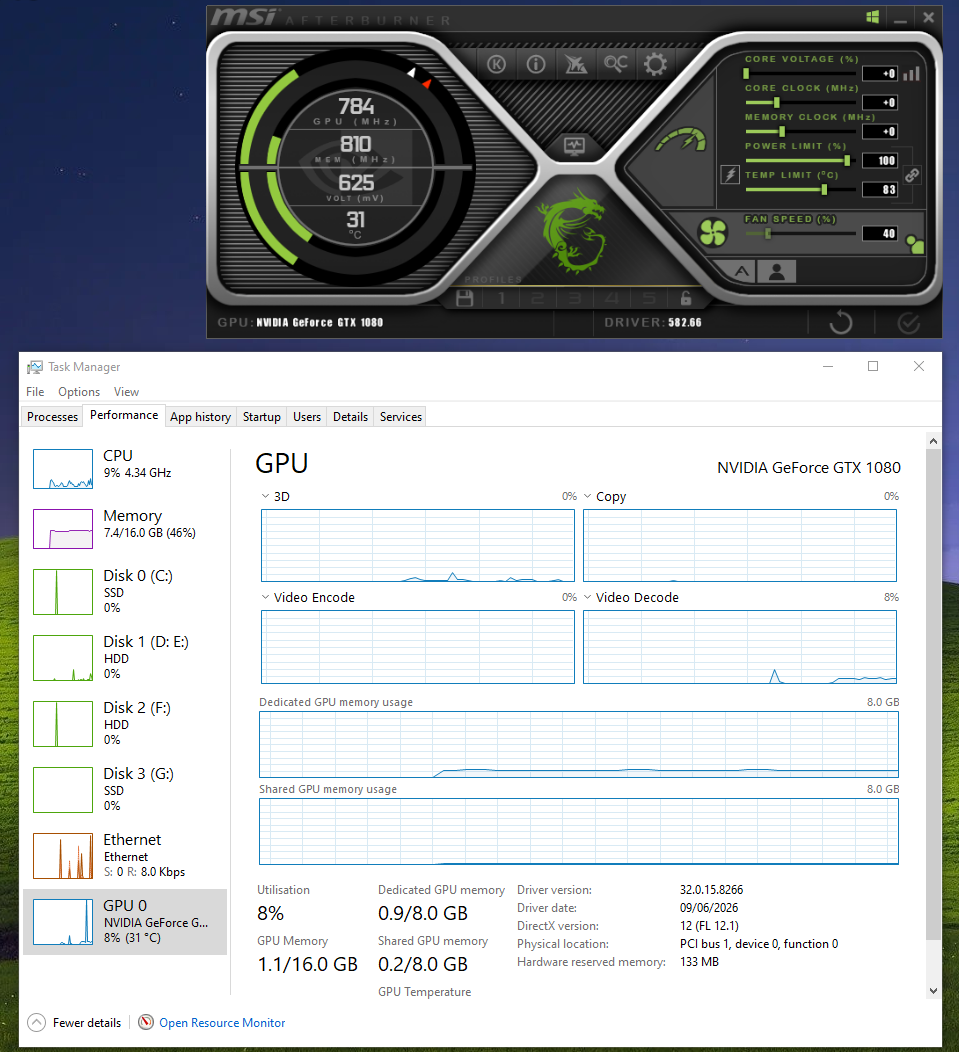The height and width of the screenshot is (1052, 959).
Task: Click the fan icon beside Fan Speed
Action: [713, 233]
